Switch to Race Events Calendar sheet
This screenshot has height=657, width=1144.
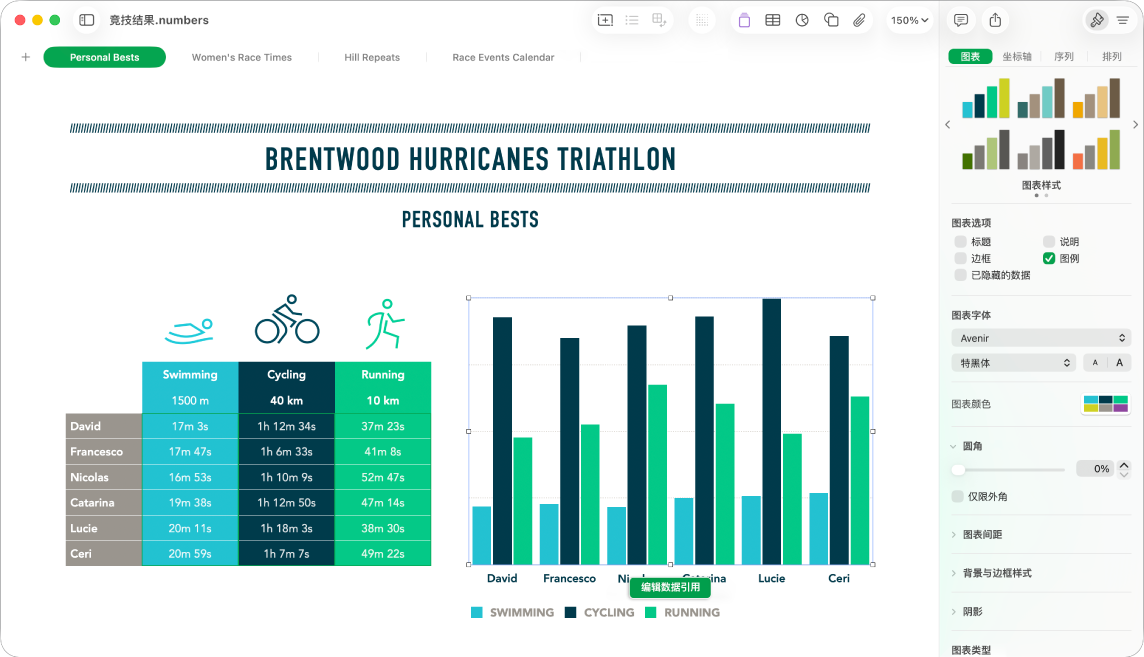pyautogui.click(x=503, y=57)
